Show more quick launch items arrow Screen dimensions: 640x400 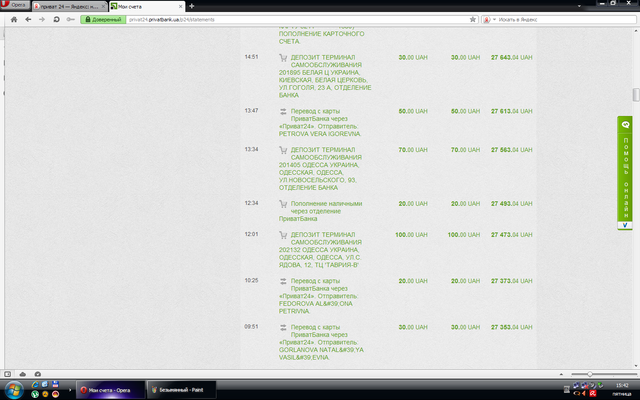click(x=70, y=390)
